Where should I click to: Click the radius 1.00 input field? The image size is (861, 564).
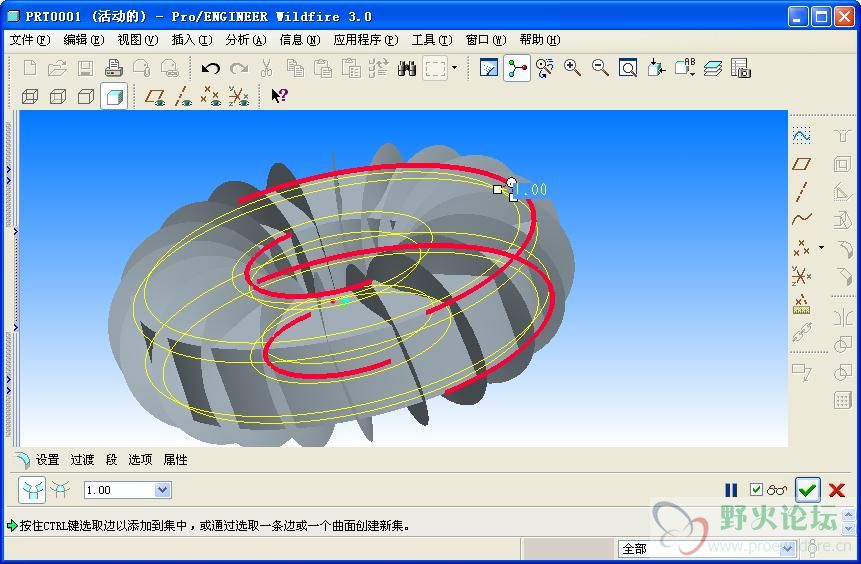(120, 489)
